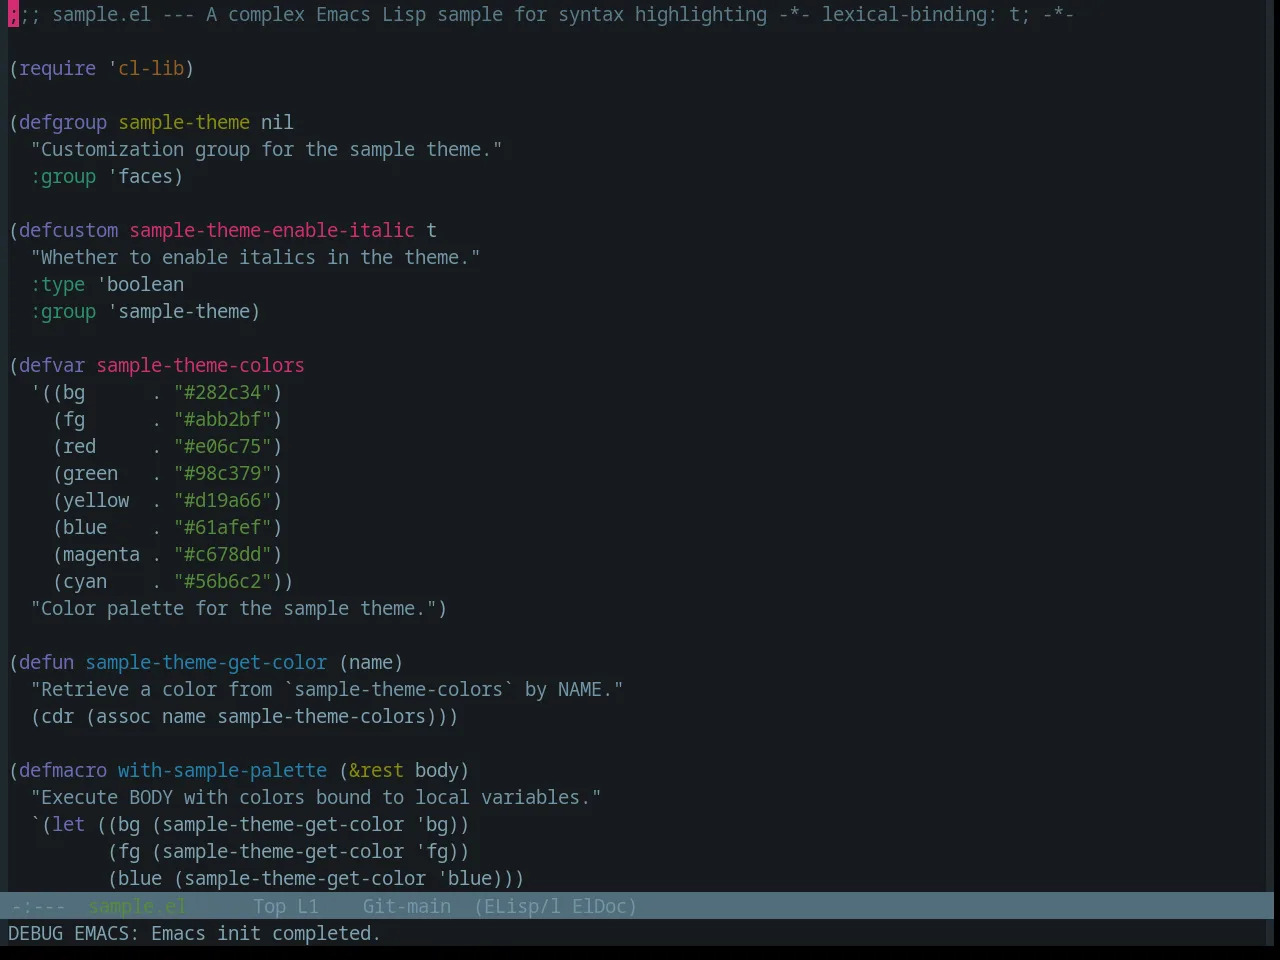Click "lexical-binding: t;" in the header comment
This screenshot has height=960, width=1280.
[x=926, y=14]
